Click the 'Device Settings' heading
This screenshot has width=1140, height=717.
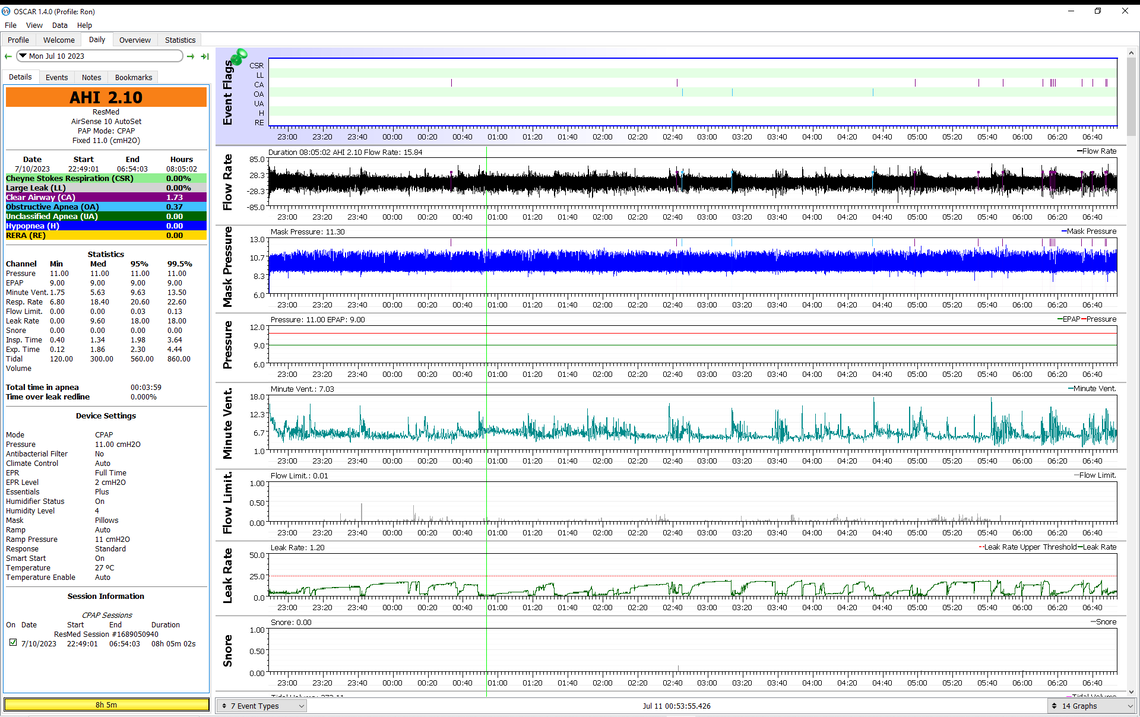[106, 416]
